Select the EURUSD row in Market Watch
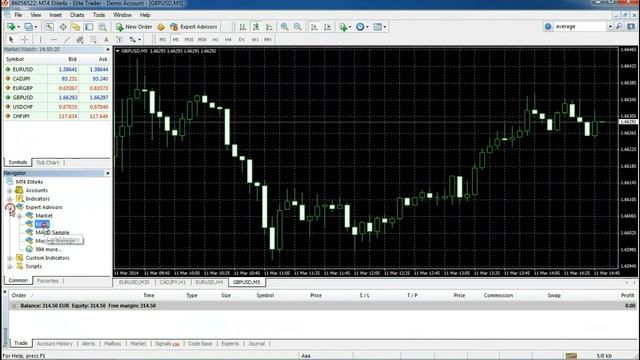Viewport: 640px width, 360px height. [x=57, y=69]
